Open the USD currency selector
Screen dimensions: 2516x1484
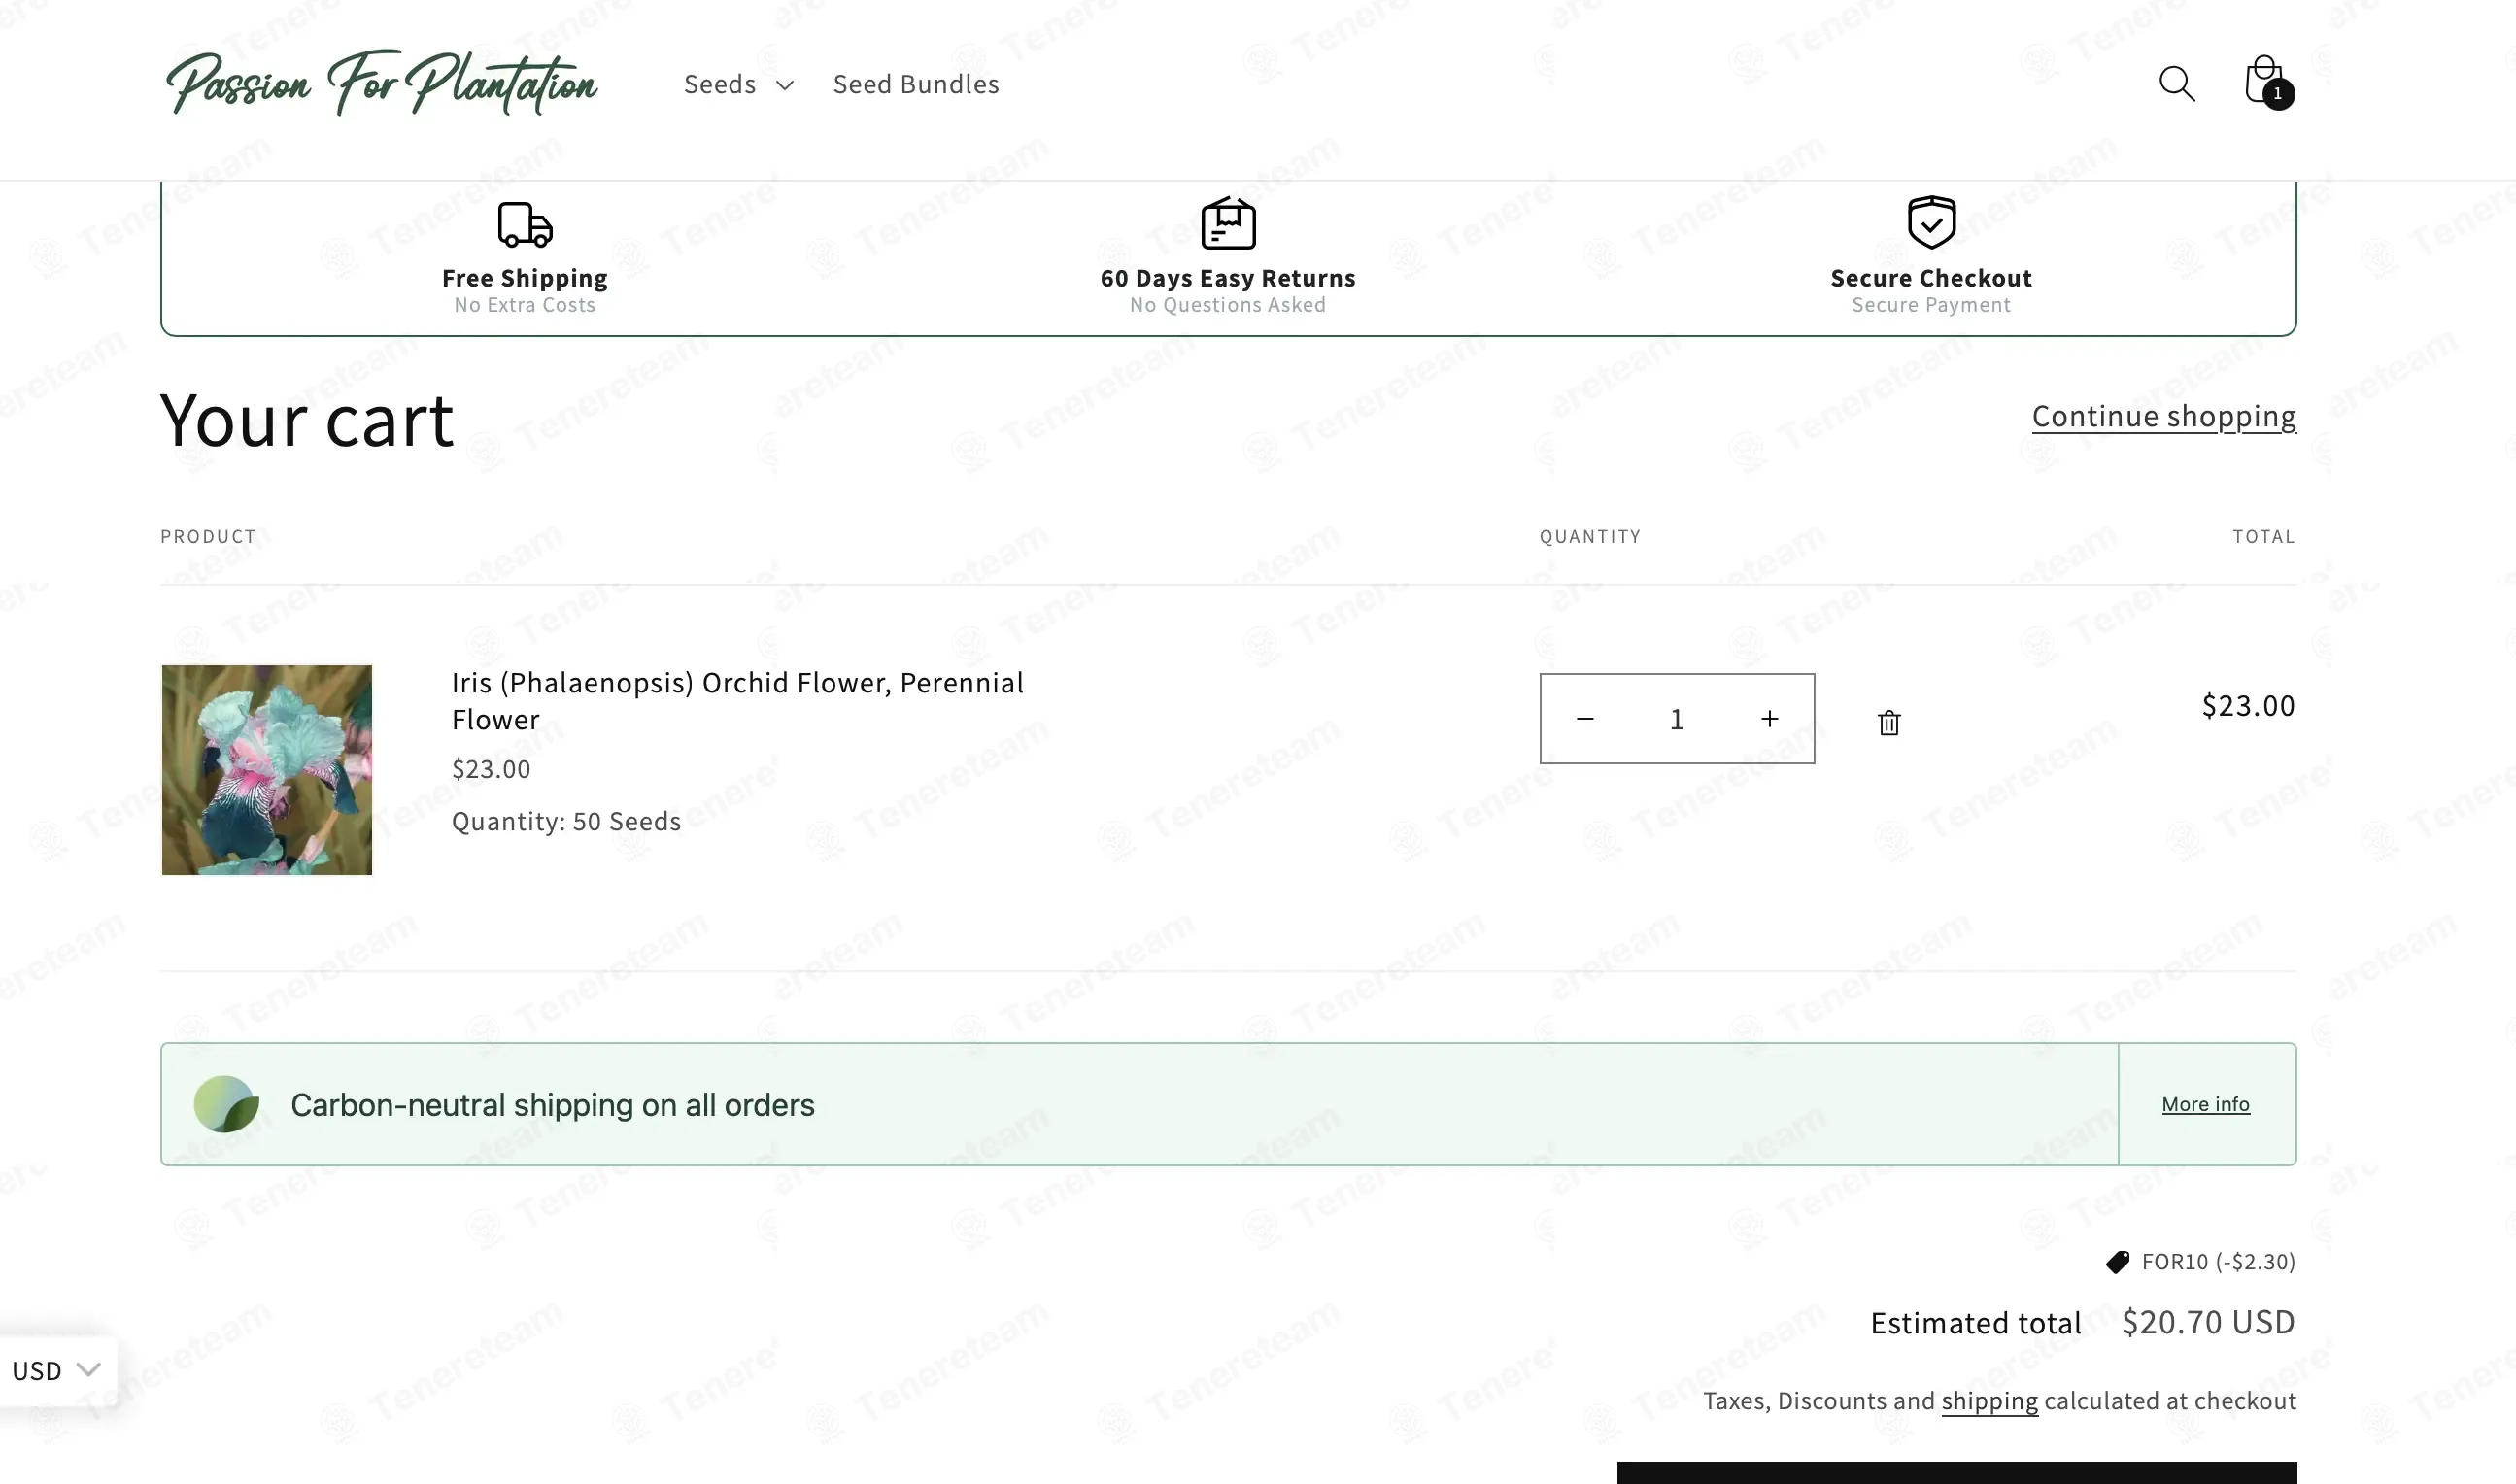click(x=56, y=1370)
